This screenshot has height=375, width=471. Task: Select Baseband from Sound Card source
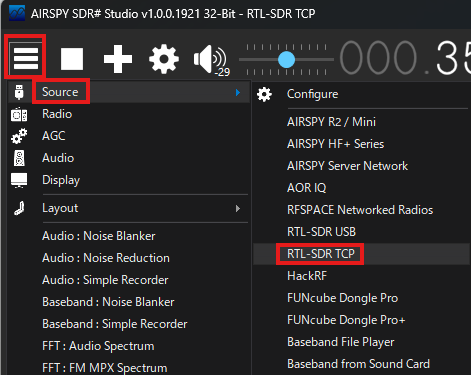359,364
